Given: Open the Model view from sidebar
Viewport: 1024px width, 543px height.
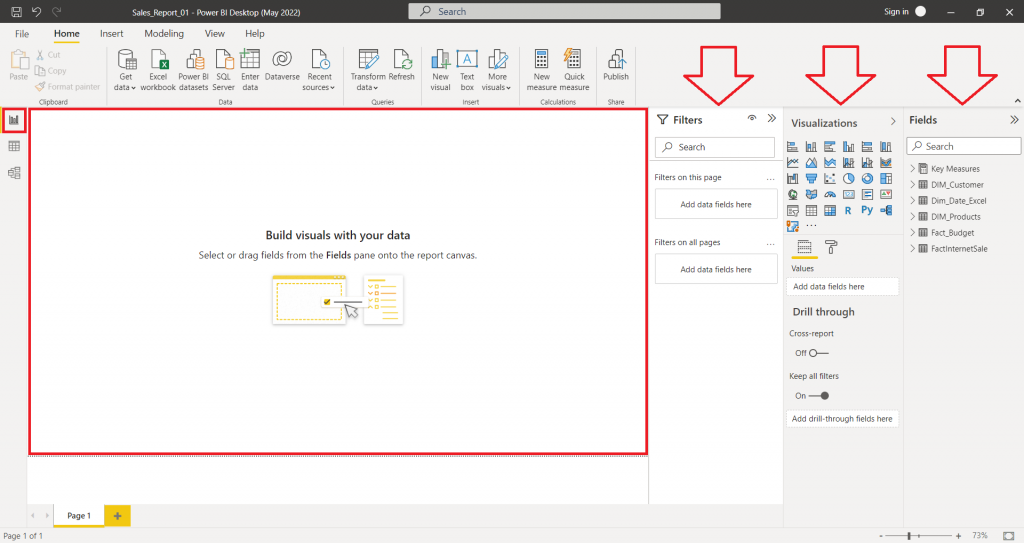Looking at the screenshot, I should coord(14,173).
